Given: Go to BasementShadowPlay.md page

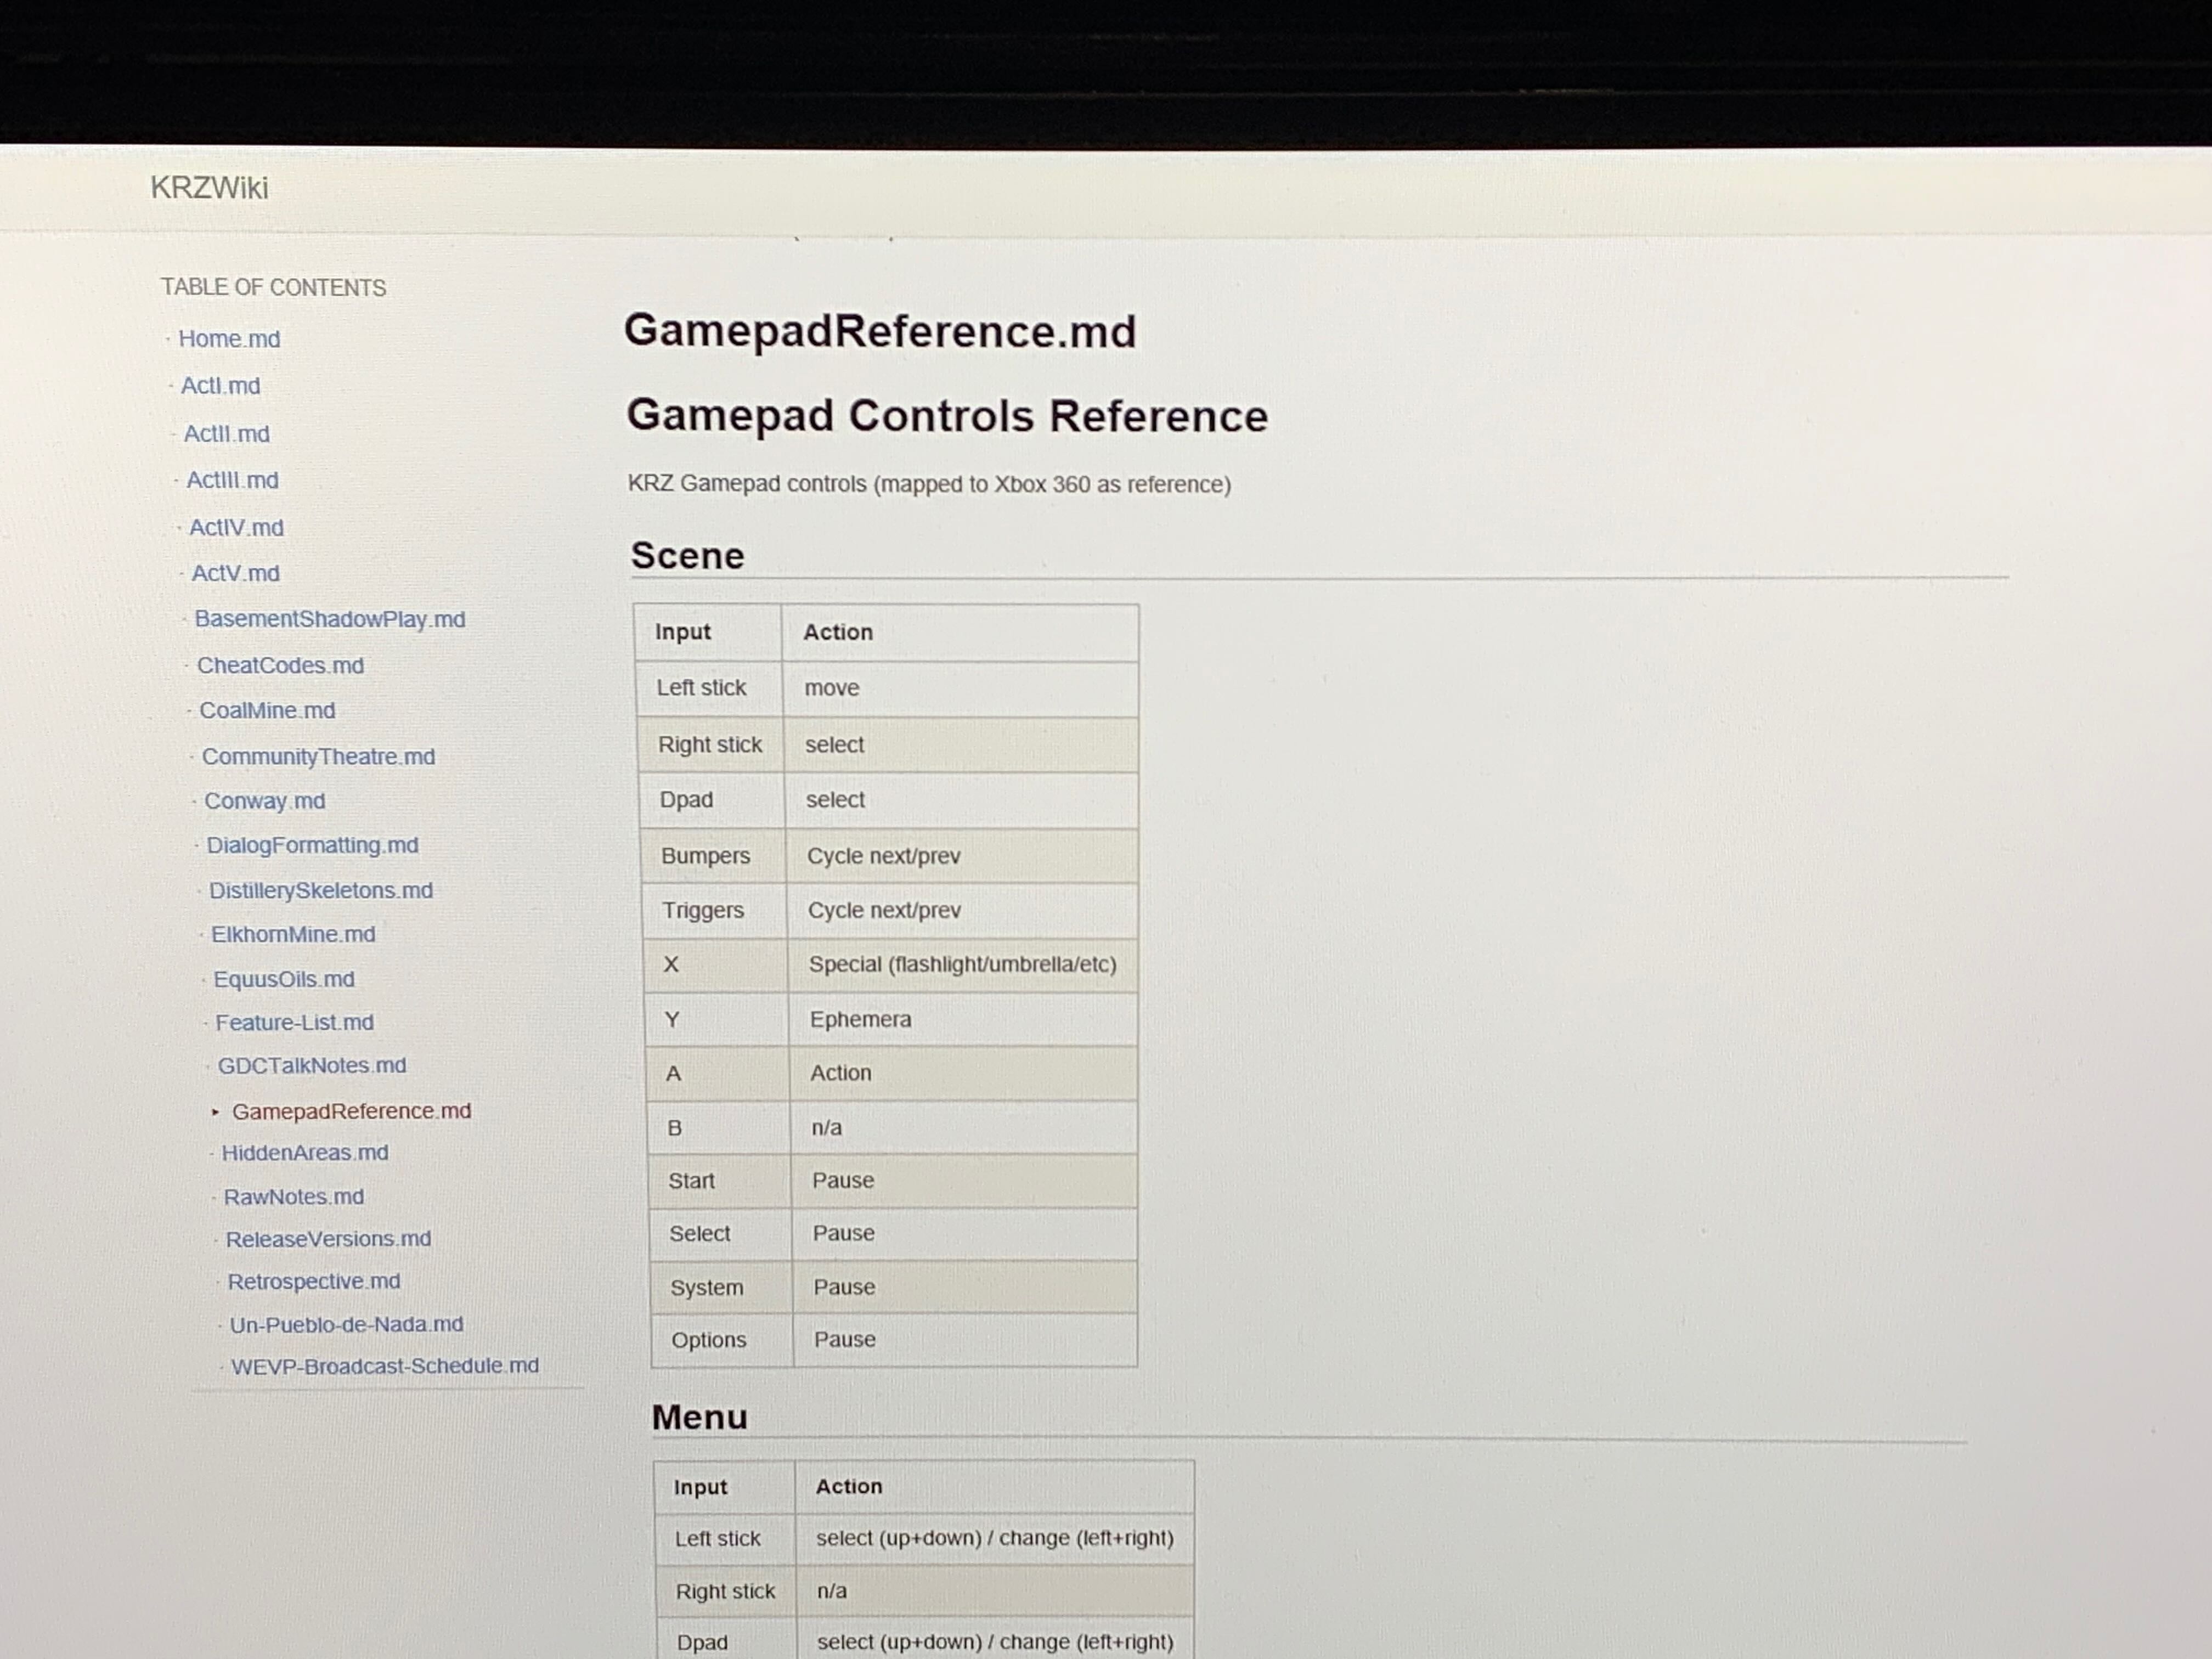Looking at the screenshot, I should (329, 619).
